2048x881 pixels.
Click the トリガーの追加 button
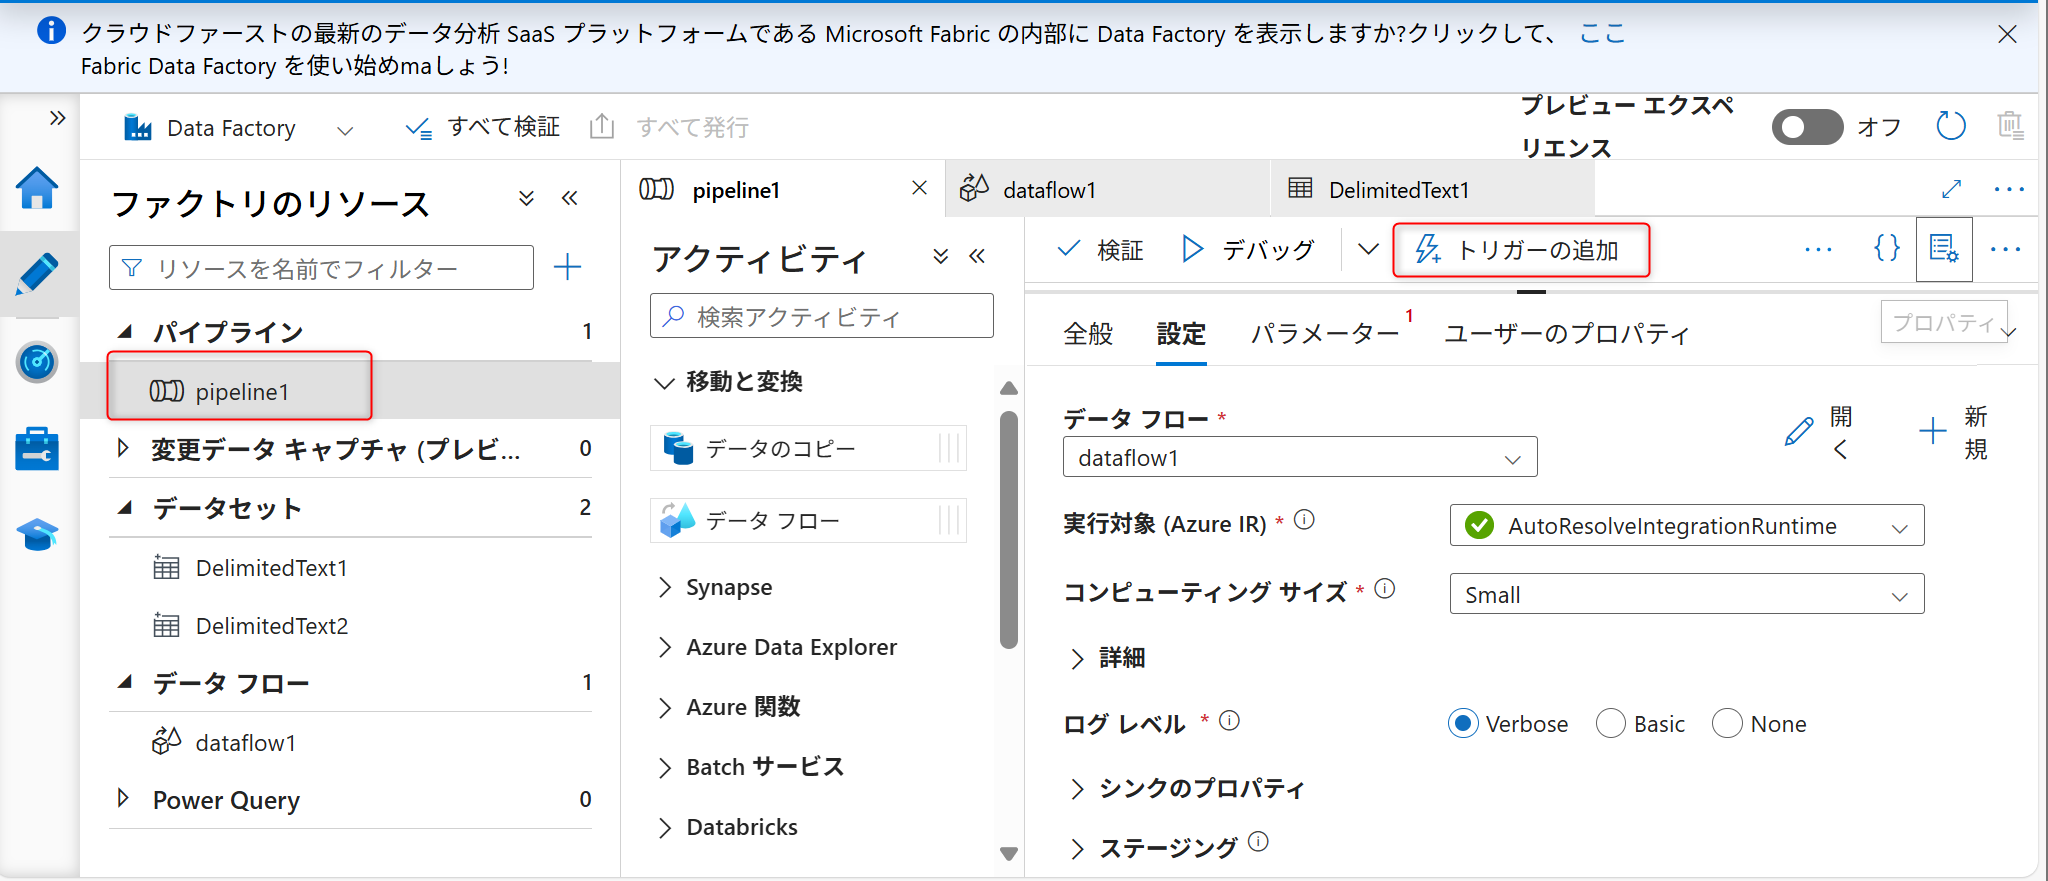click(x=1520, y=250)
